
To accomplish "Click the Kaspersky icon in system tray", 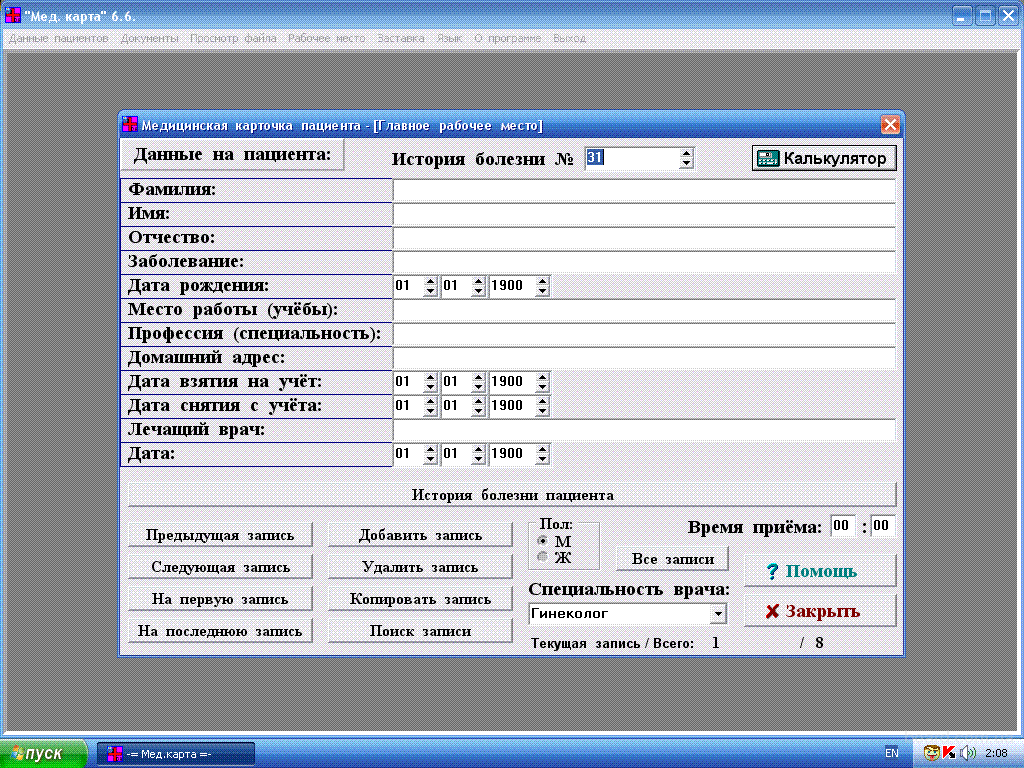I will coord(948,752).
